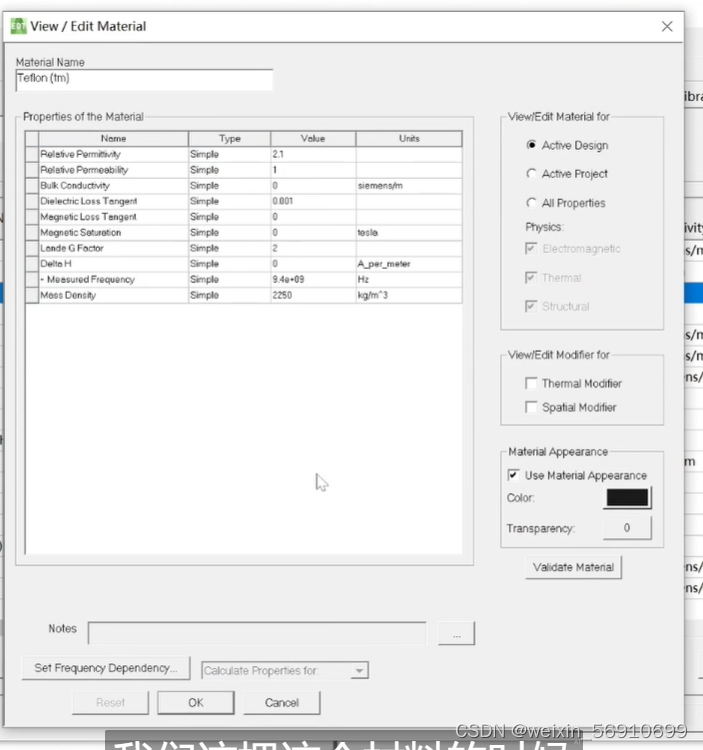Image resolution: width=703 pixels, height=750 pixels.
Task: Enable the Spatial Modifier checkbox
Action: (531, 407)
